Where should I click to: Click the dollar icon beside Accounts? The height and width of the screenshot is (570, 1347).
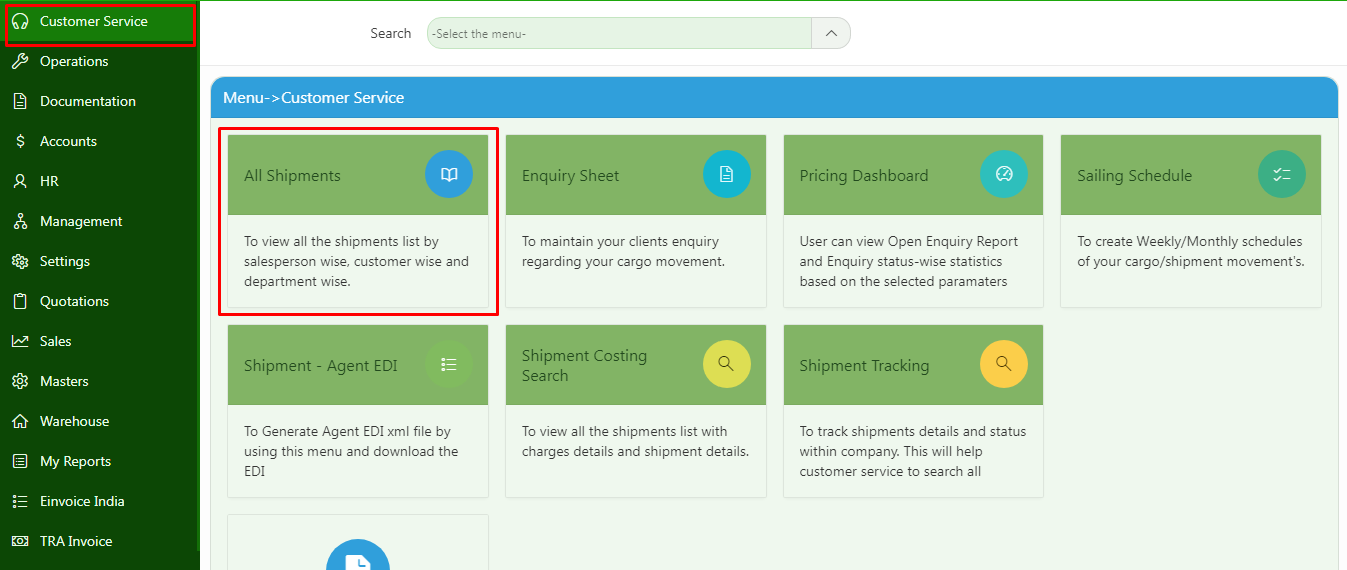click(20, 141)
